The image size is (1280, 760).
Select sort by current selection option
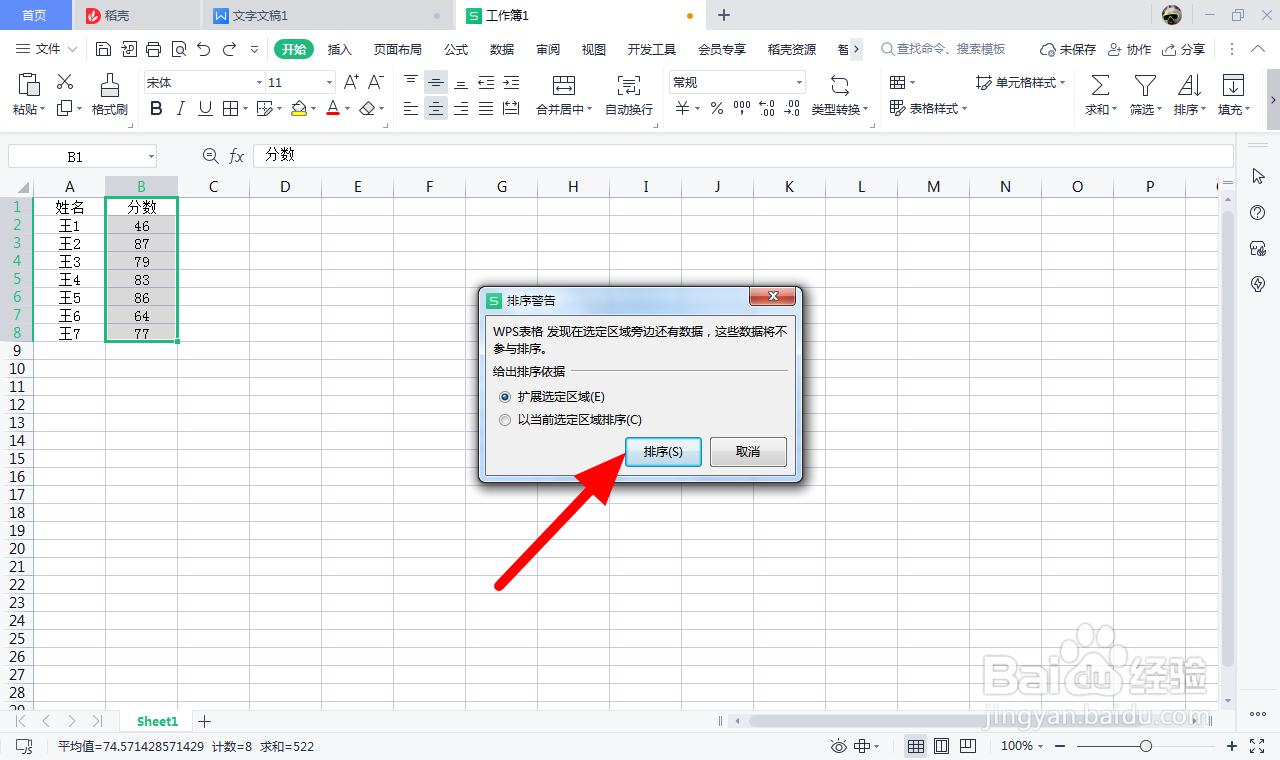click(x=570, y=420)
